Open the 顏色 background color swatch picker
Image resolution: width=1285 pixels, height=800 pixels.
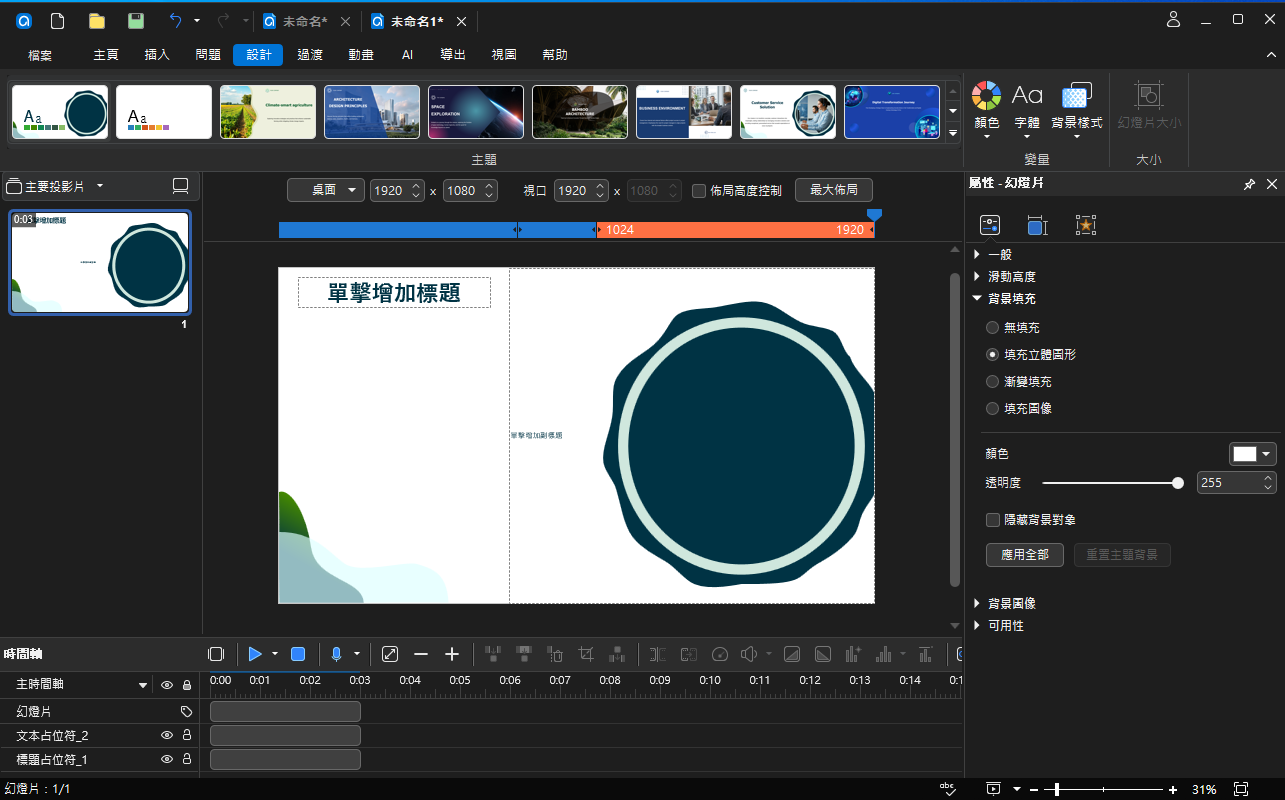[x=1253, y=454]
